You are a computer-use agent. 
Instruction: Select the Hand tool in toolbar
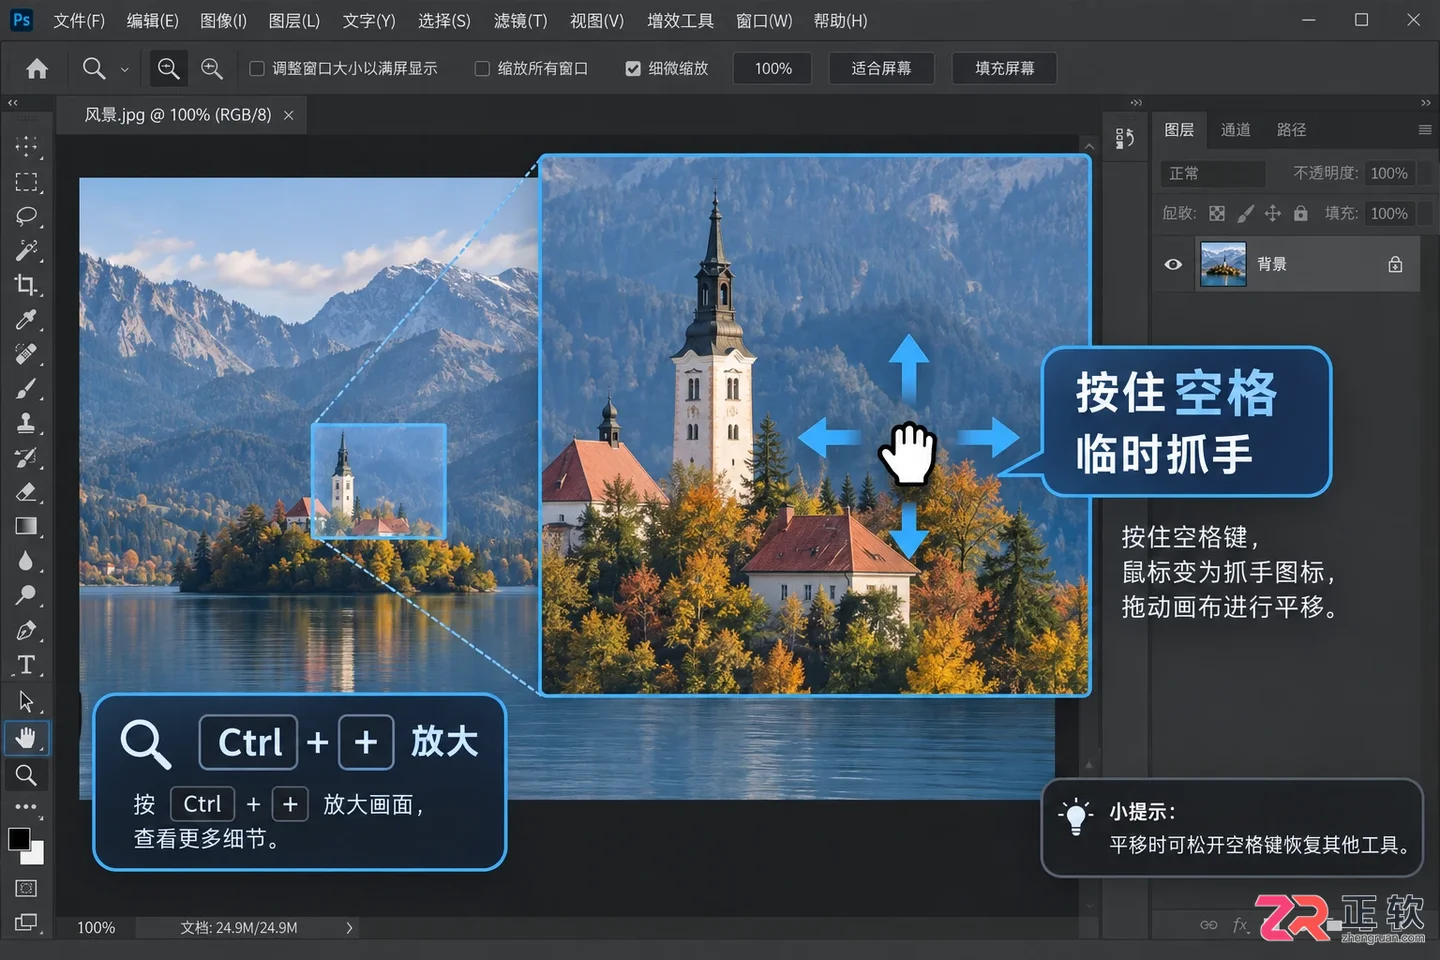[26, 738]
